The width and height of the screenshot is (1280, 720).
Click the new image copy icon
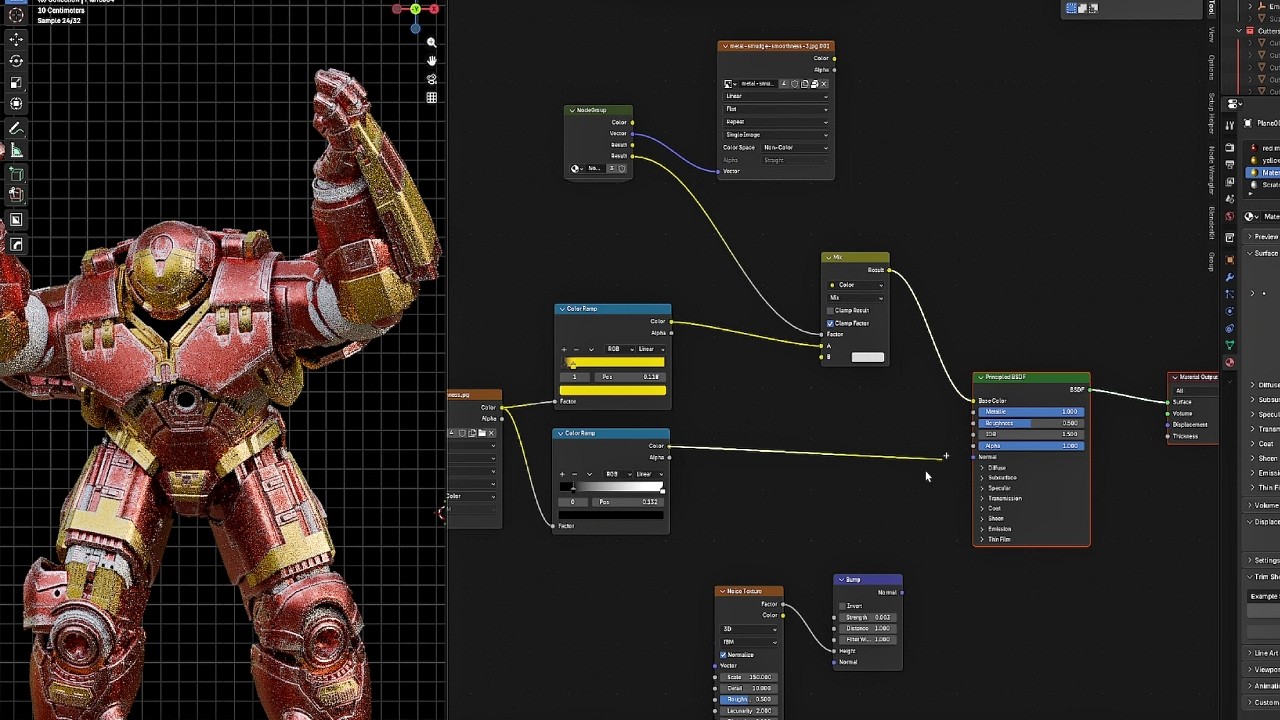(805, 84)
